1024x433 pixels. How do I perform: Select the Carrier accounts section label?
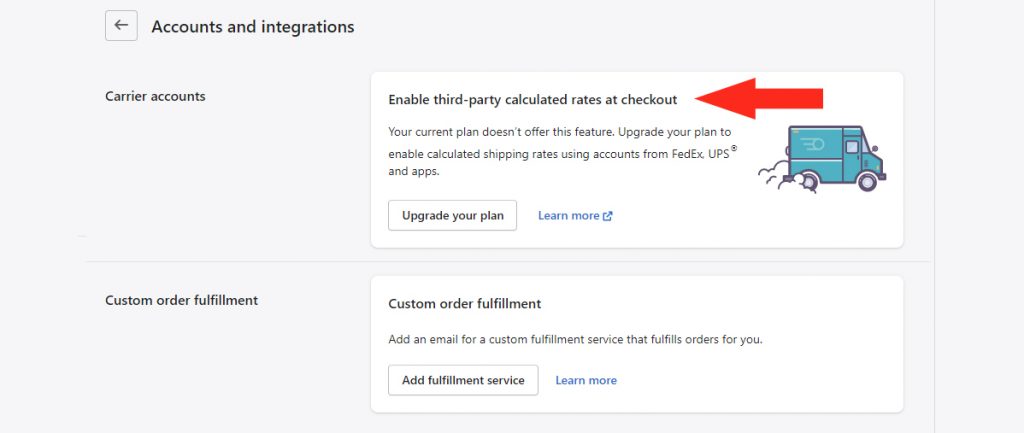pos(155,97)
